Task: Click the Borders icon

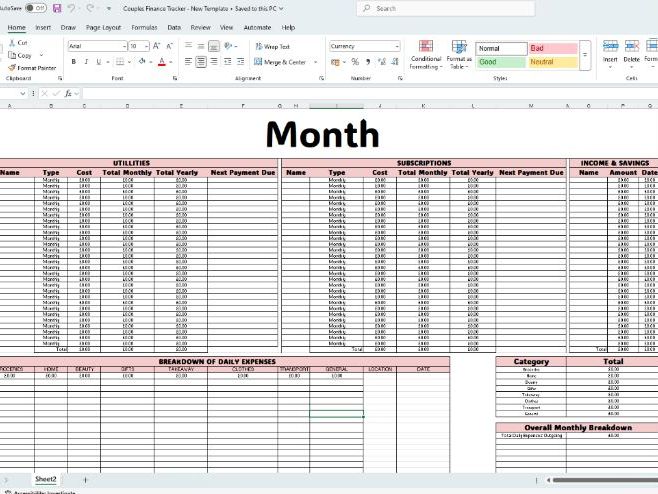Action: click(120, 62)
